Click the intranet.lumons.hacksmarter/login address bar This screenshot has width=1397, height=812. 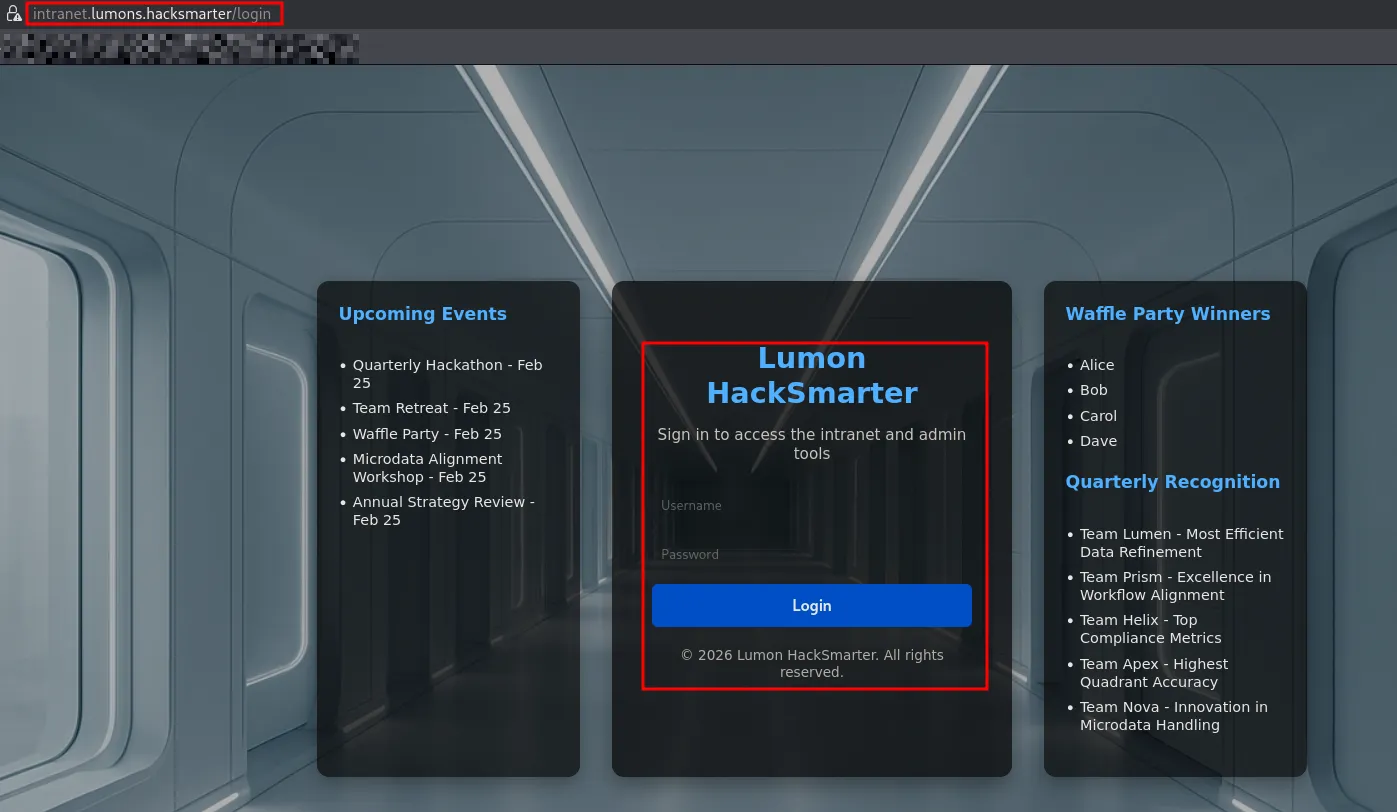tap(152, 14)
